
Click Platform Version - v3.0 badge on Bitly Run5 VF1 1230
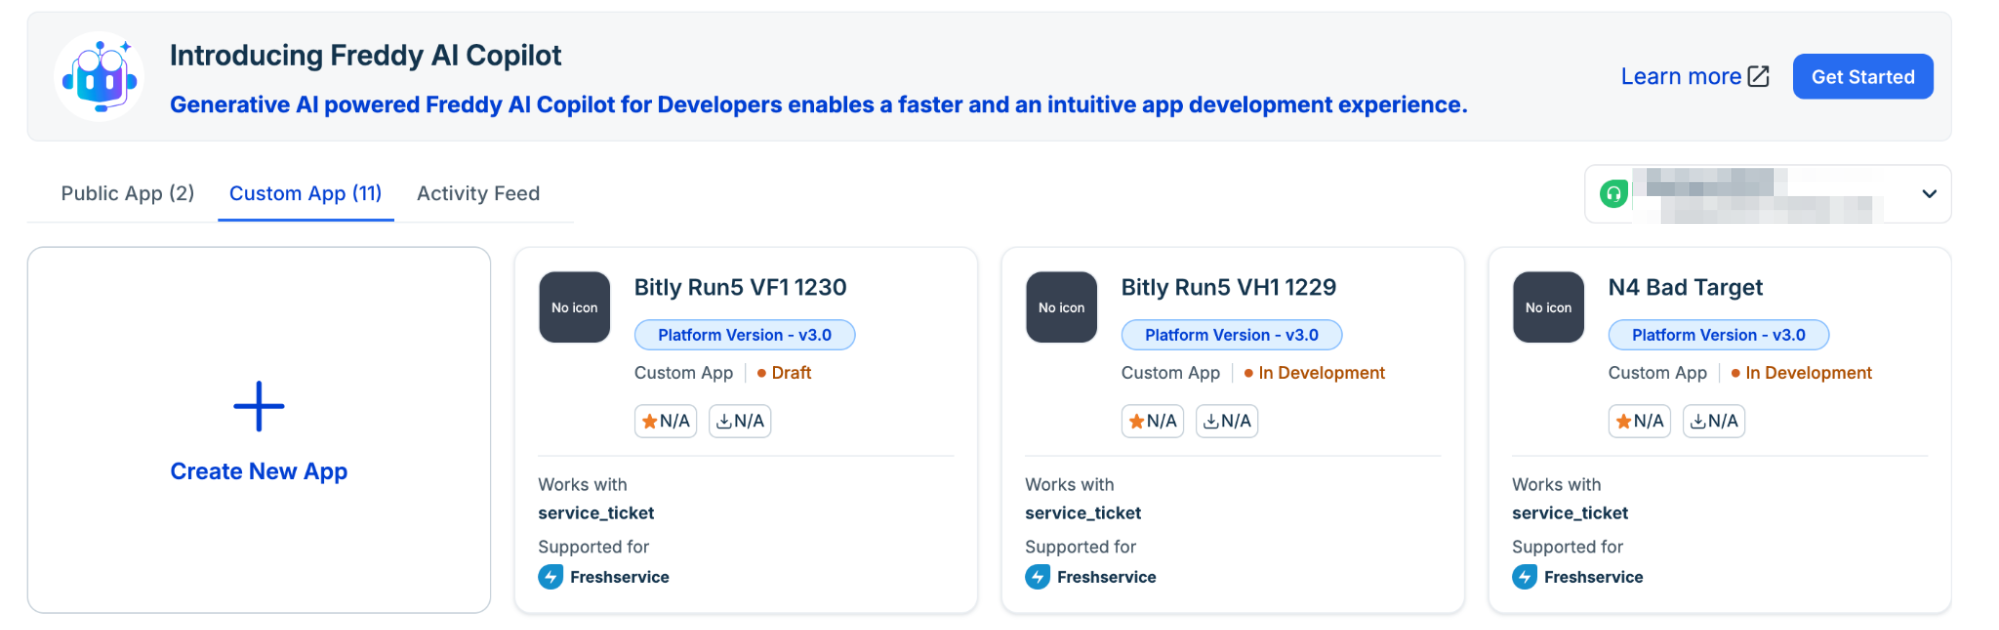tap(745, 335)
